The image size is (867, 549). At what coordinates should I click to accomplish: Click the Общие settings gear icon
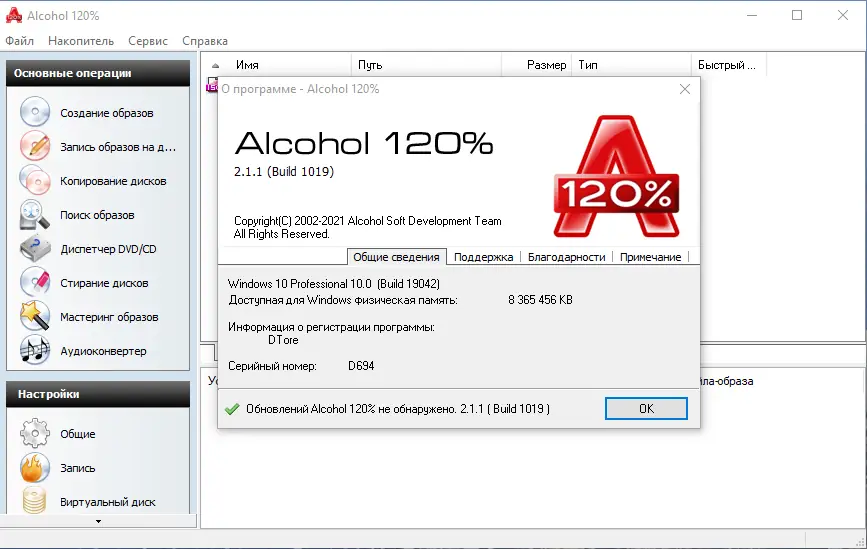point(35,433)
